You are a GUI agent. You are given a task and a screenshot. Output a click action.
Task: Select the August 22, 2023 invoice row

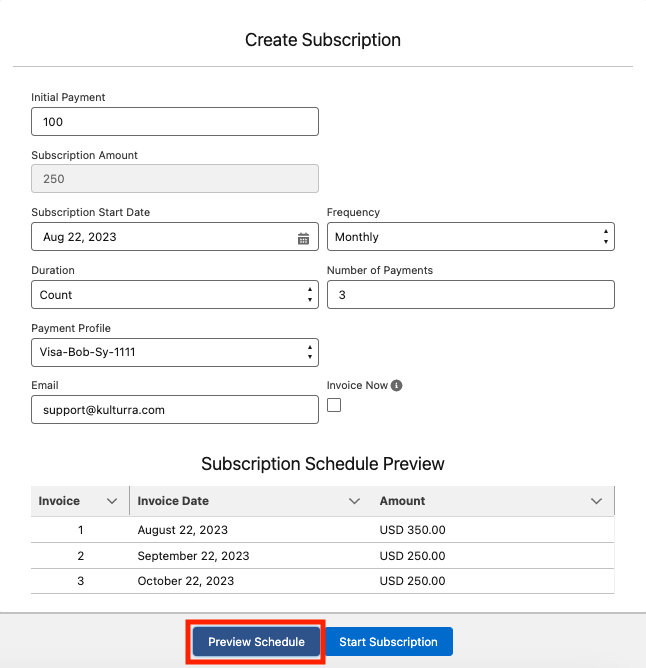pos(322,530)
